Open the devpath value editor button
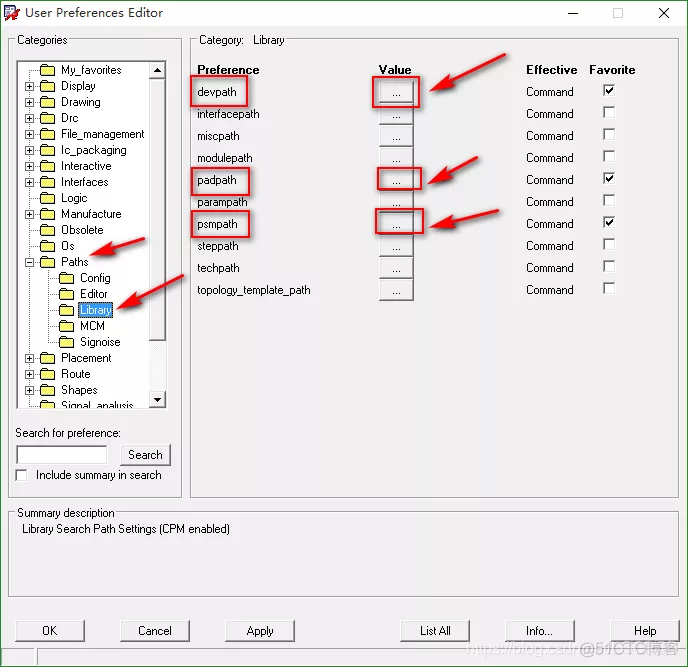Screen dimensions: 688x667 (x=396, y=92)
